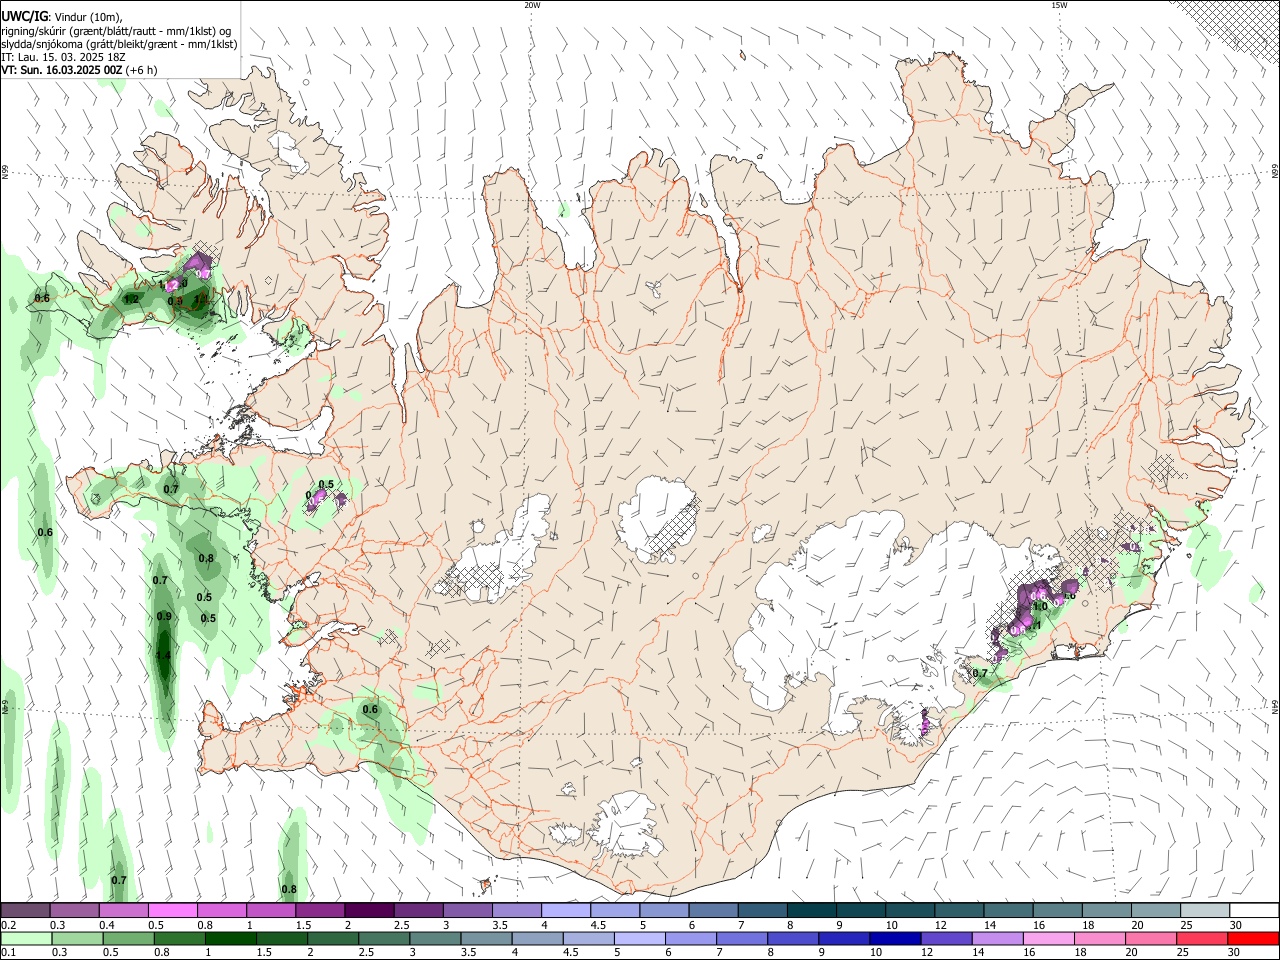Select the deep navy lower-bar swatch between 10 and 12
Screen dimensions: 1280x960
coord(895,939)
